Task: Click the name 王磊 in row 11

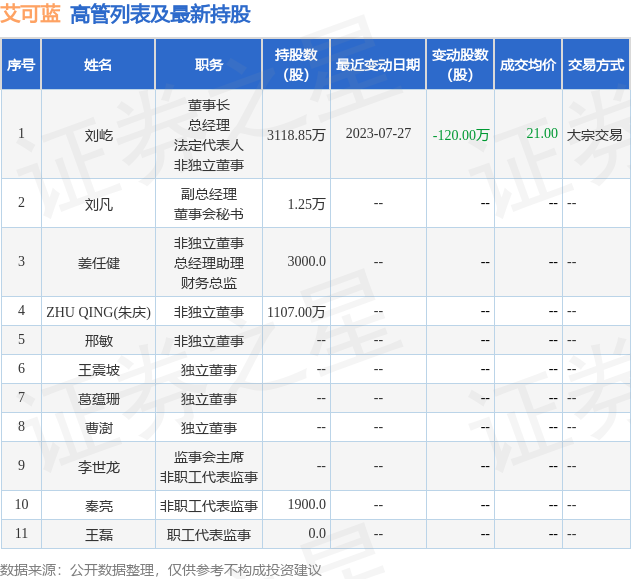Action: pos(99,535)
